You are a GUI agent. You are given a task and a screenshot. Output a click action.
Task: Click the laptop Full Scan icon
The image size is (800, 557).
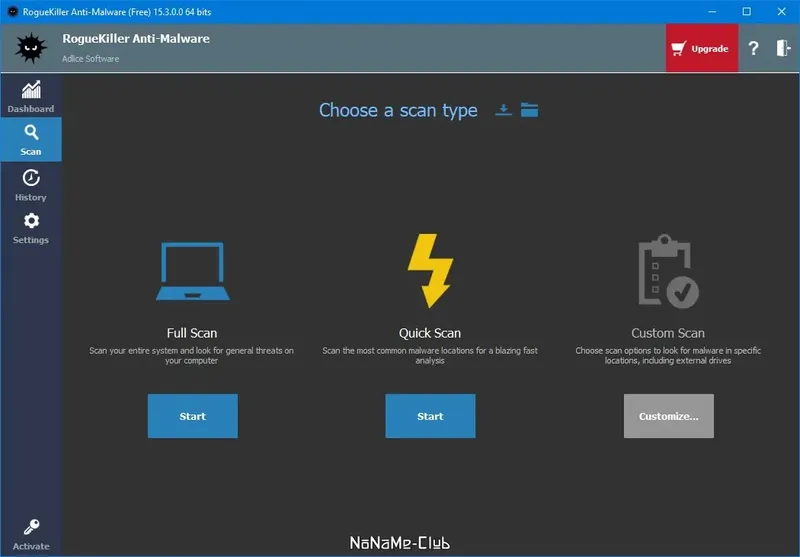coord(192,271)
